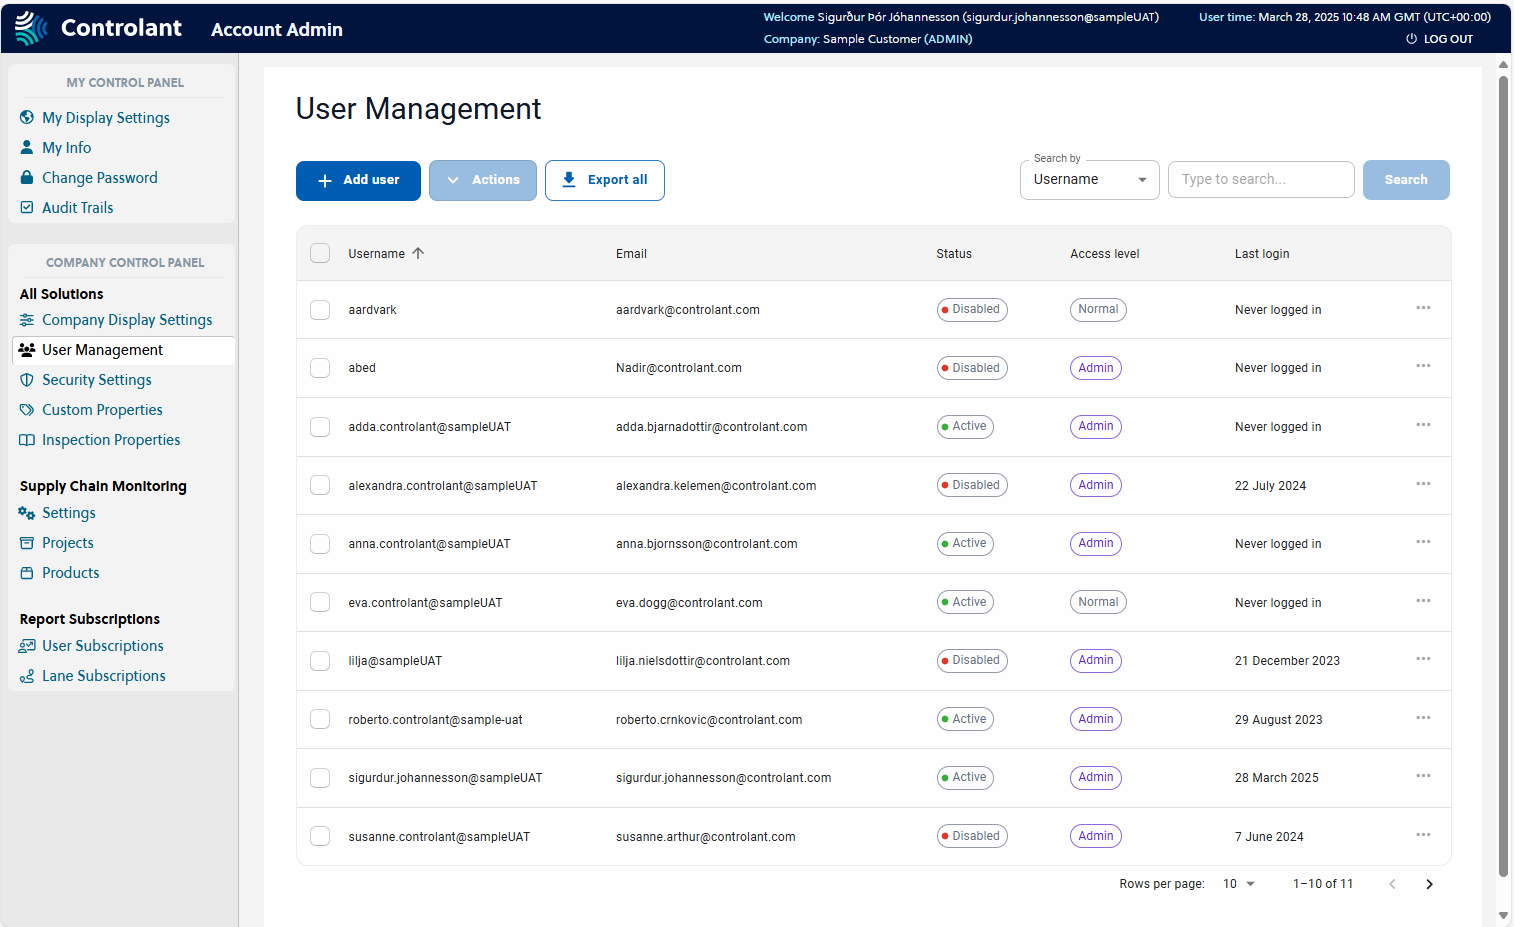The image size is (1514, 927).
Task: Change the rows per page dropdown
Action: (x=1238, y=884)
